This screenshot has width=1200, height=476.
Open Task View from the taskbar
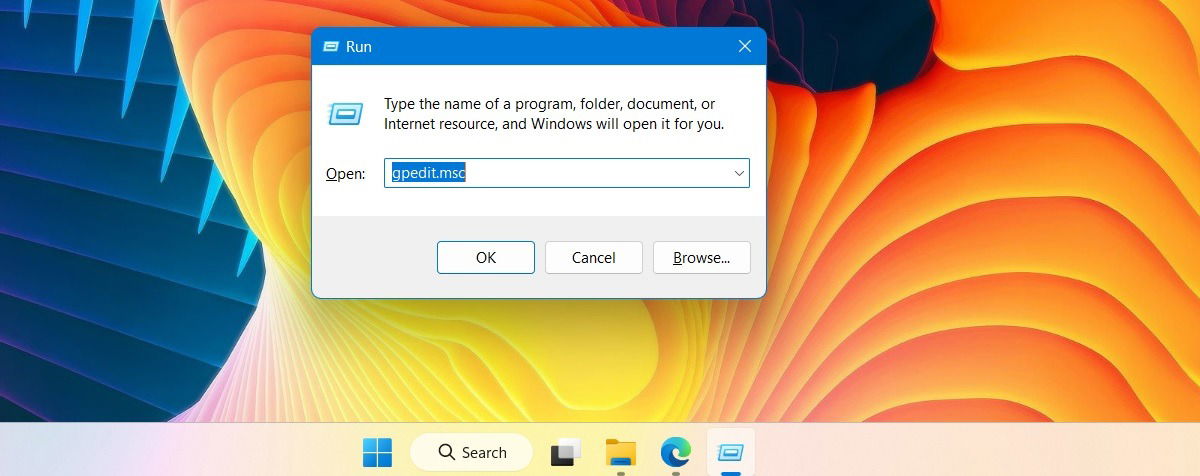(x=565, y=453)
